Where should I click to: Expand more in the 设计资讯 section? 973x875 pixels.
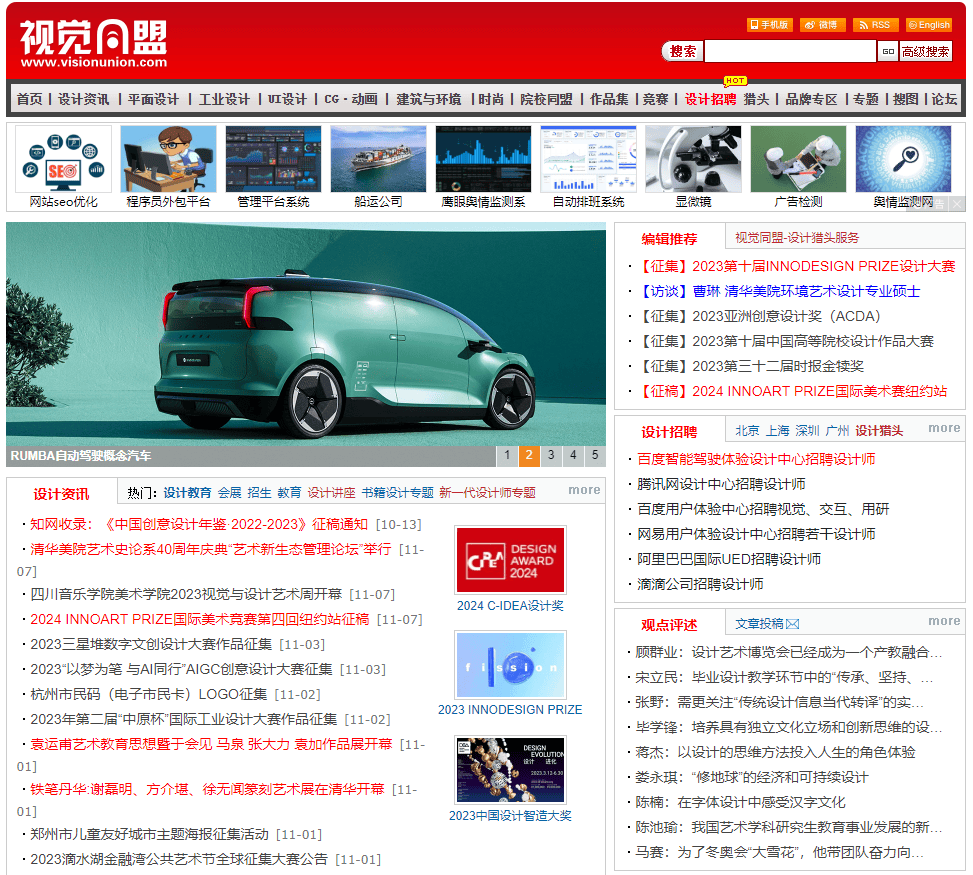coord(584,490)
